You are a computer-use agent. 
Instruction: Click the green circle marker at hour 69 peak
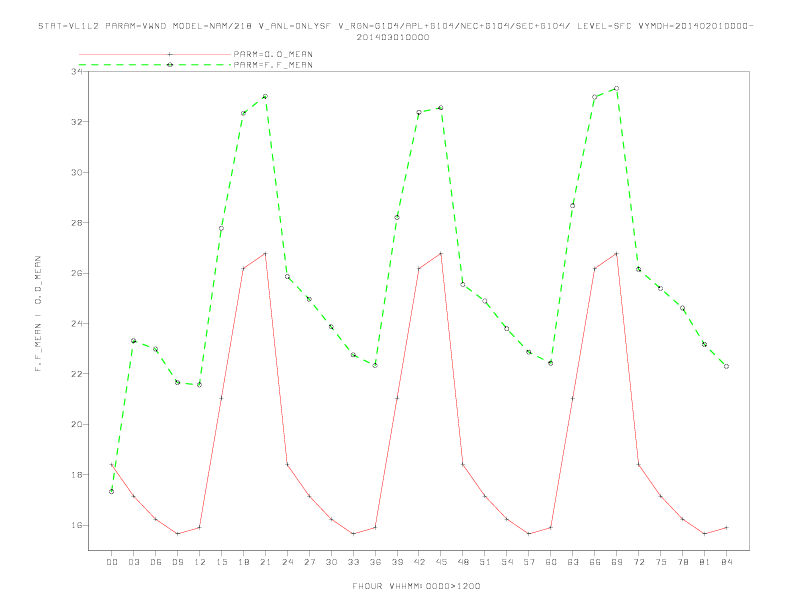(616, 88)
